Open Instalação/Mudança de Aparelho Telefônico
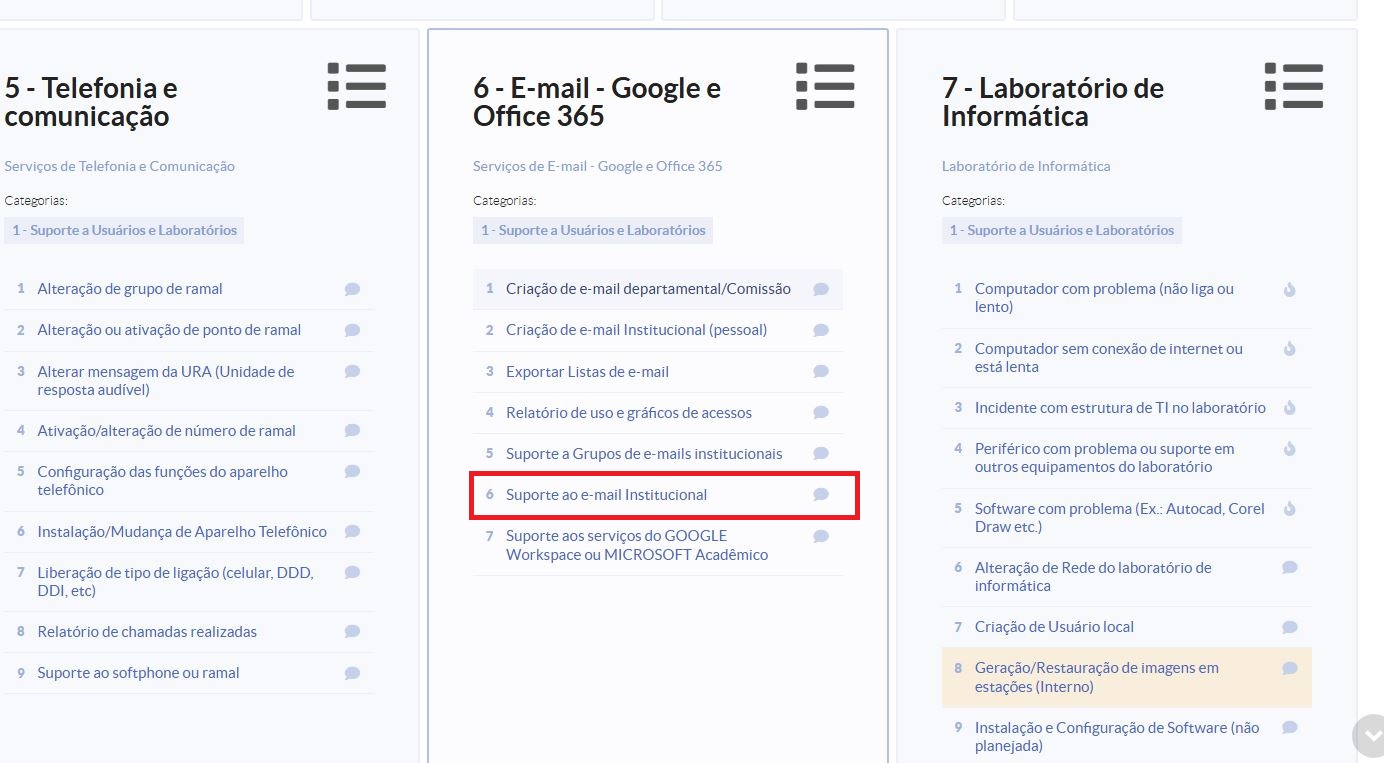1384x763 pixels. 182,532
